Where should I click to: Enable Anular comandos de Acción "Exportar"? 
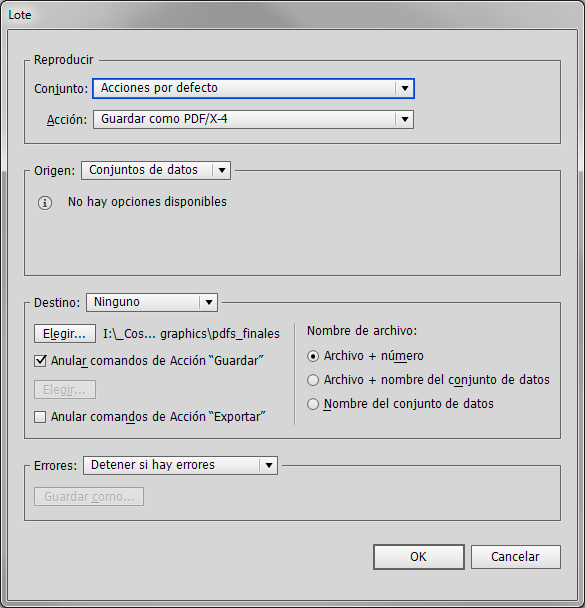[40, 417]
